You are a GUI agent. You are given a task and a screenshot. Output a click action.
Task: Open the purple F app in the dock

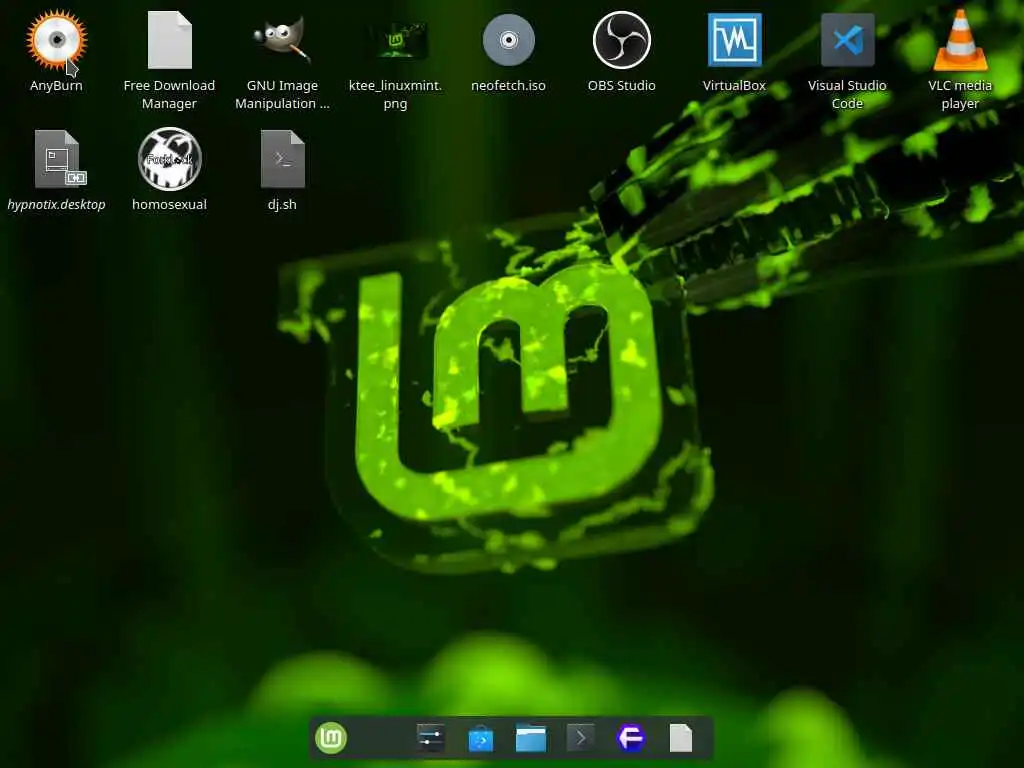630,738
